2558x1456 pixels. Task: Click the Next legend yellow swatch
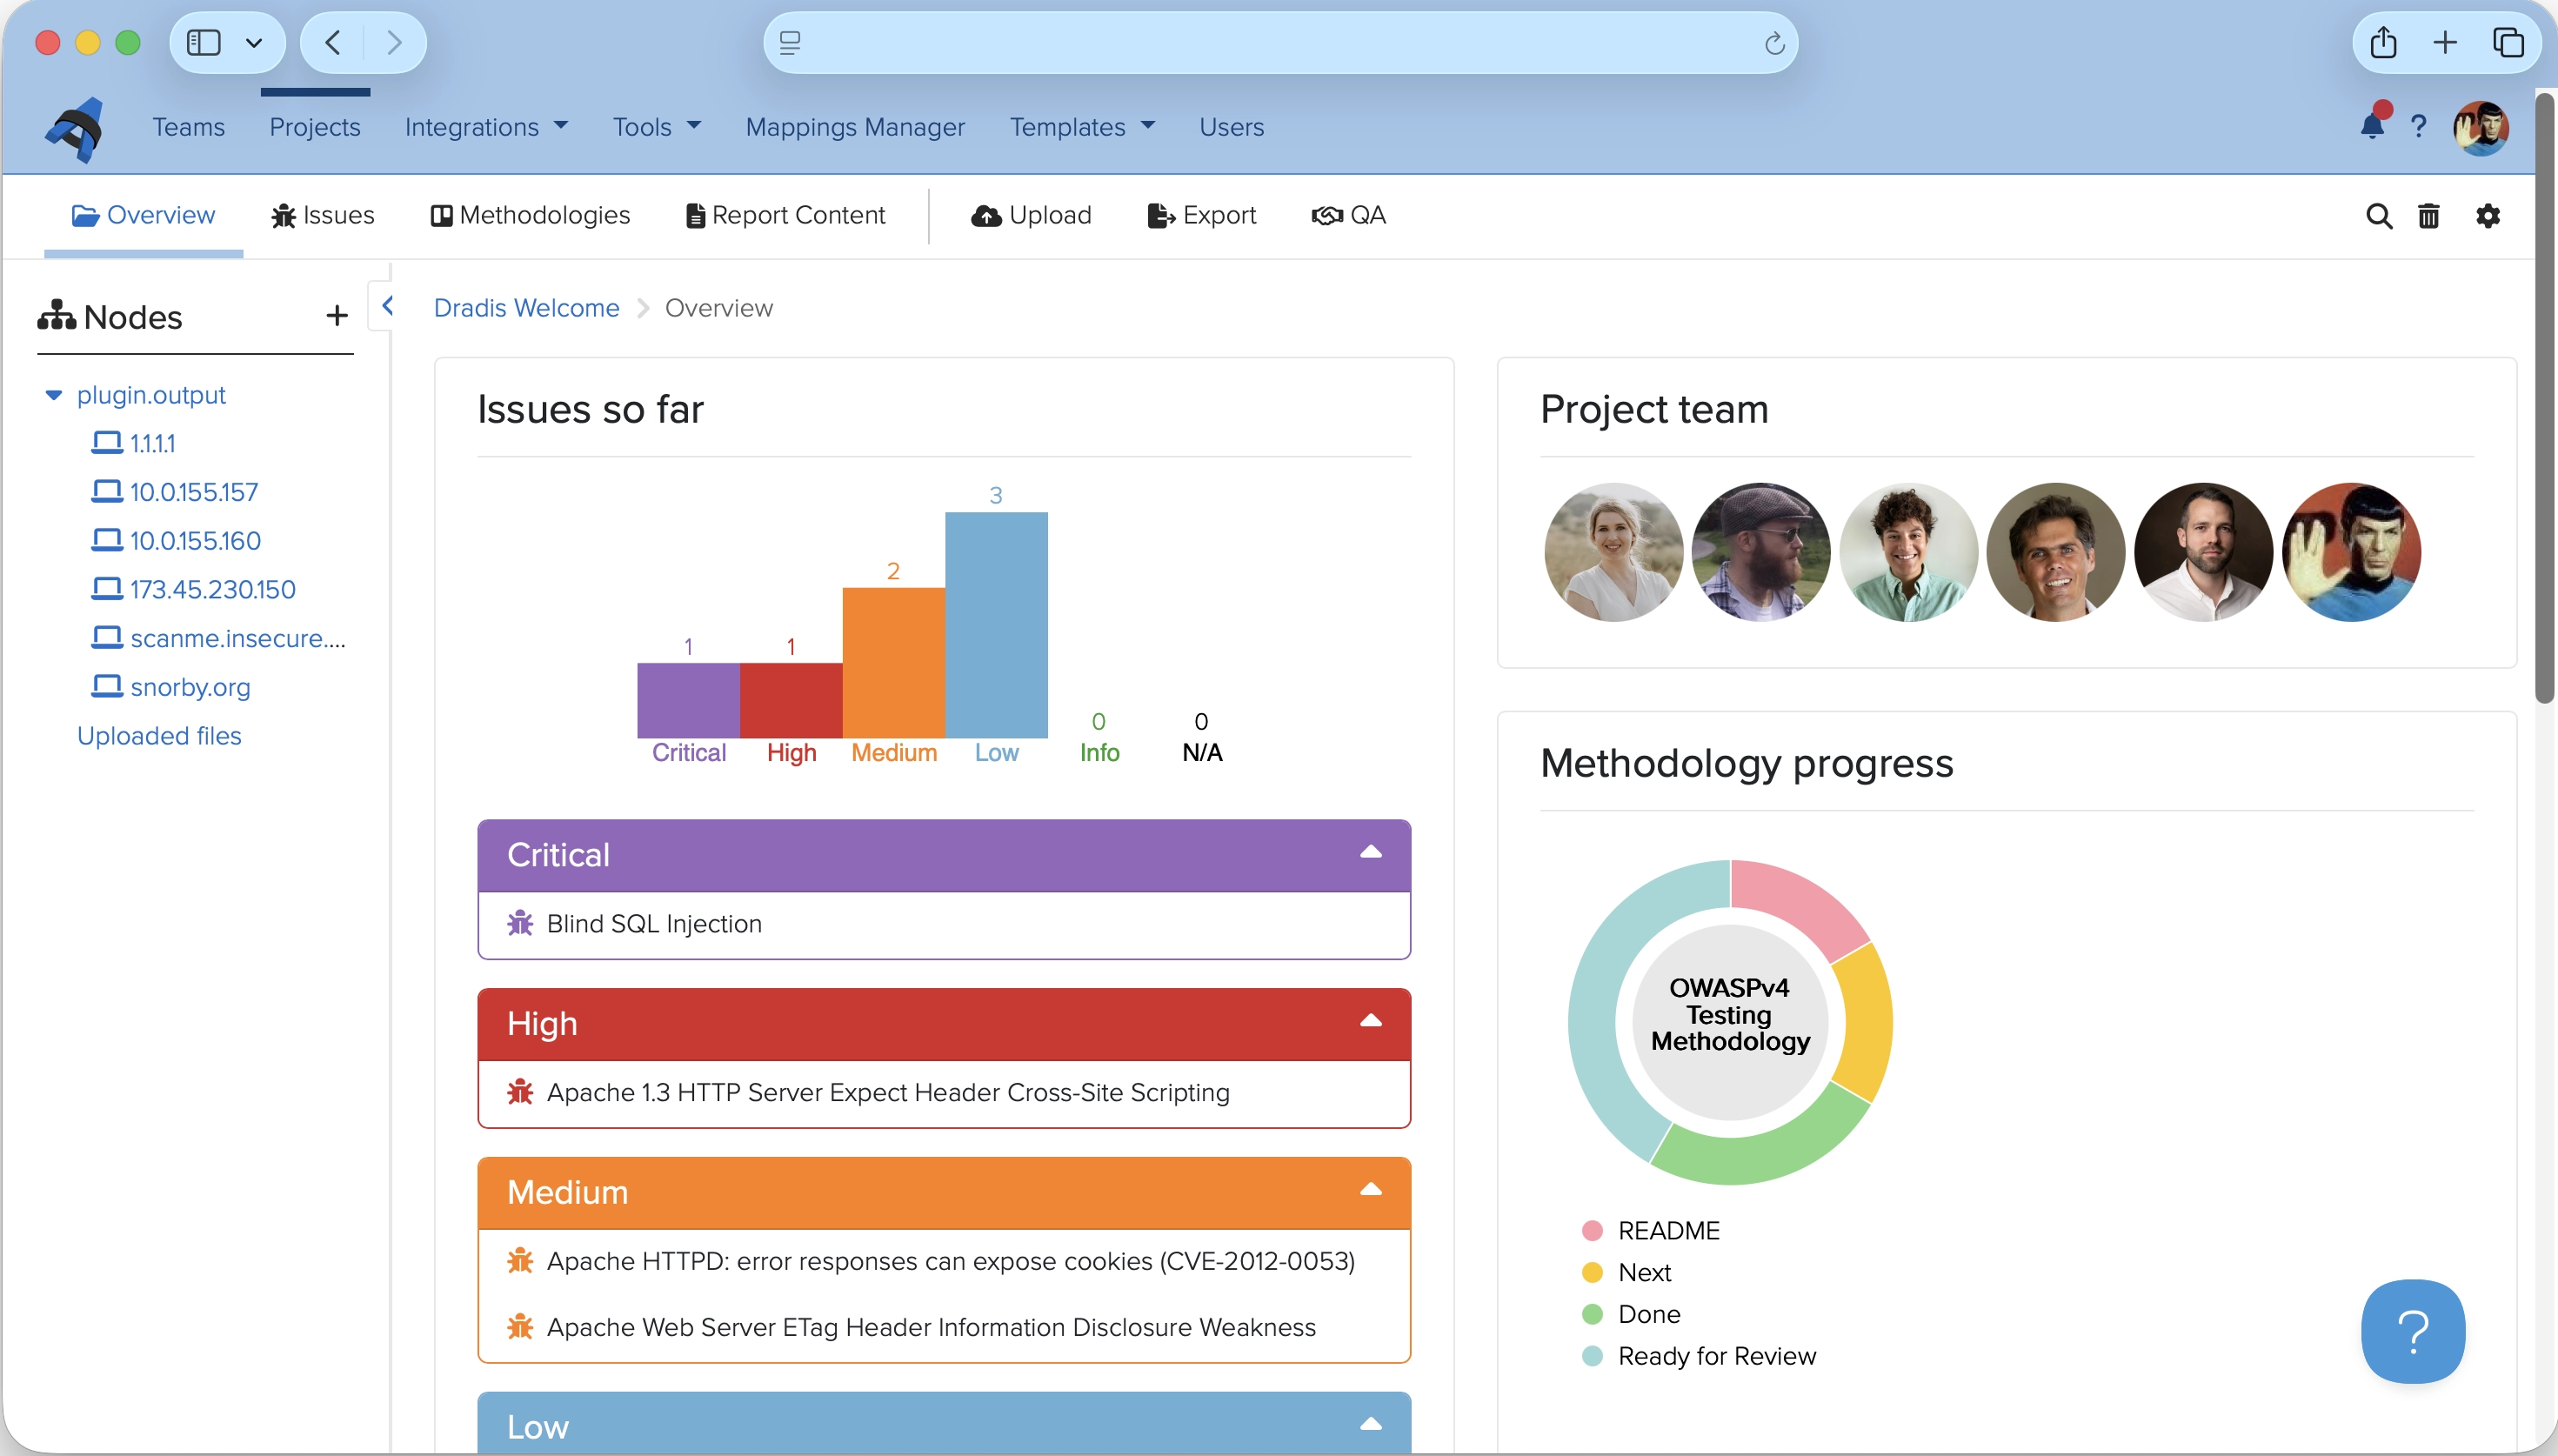[x=1592, y=1272]
